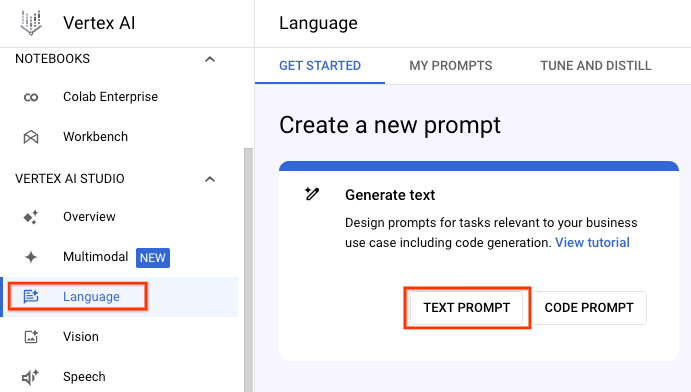Select the GET STARTED tab
Viewport: 691px width, 392px height.
click(320, 66)
